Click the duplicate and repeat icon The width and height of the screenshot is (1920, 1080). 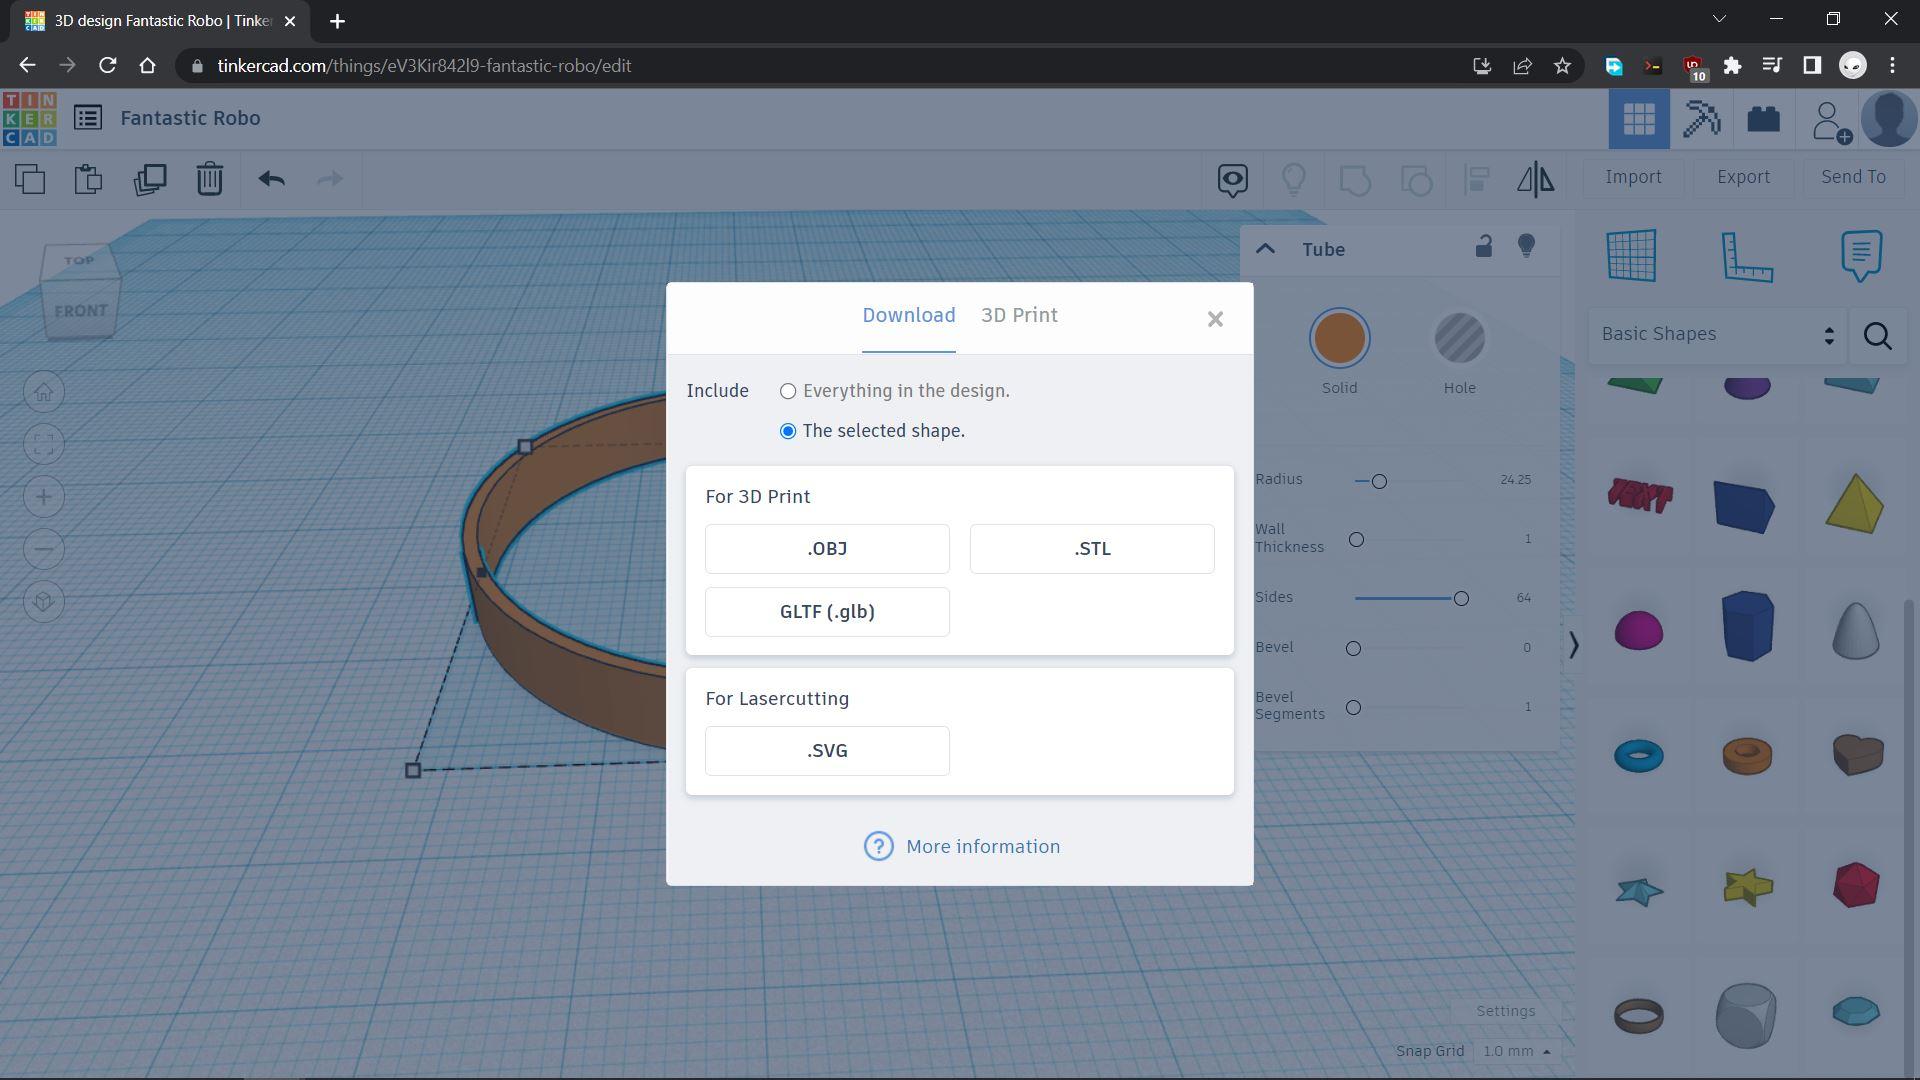(x=150, y=179)
